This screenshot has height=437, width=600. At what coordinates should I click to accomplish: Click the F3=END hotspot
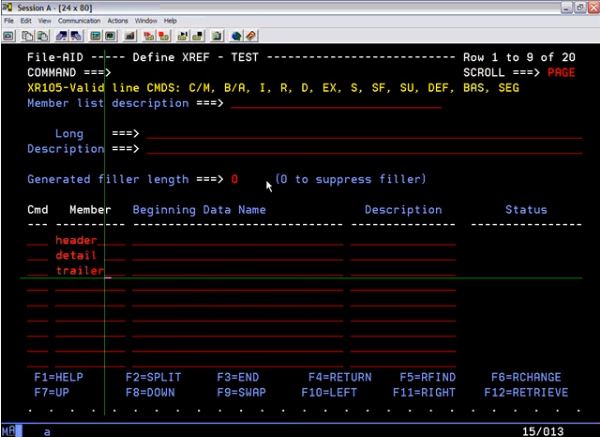pos(238,377)
